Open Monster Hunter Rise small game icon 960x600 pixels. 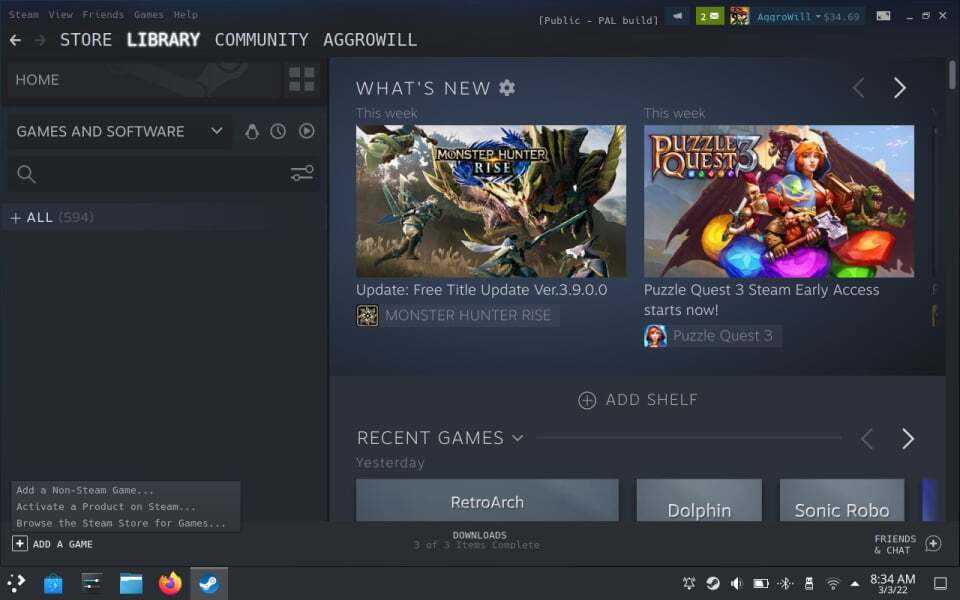(367, 315)
